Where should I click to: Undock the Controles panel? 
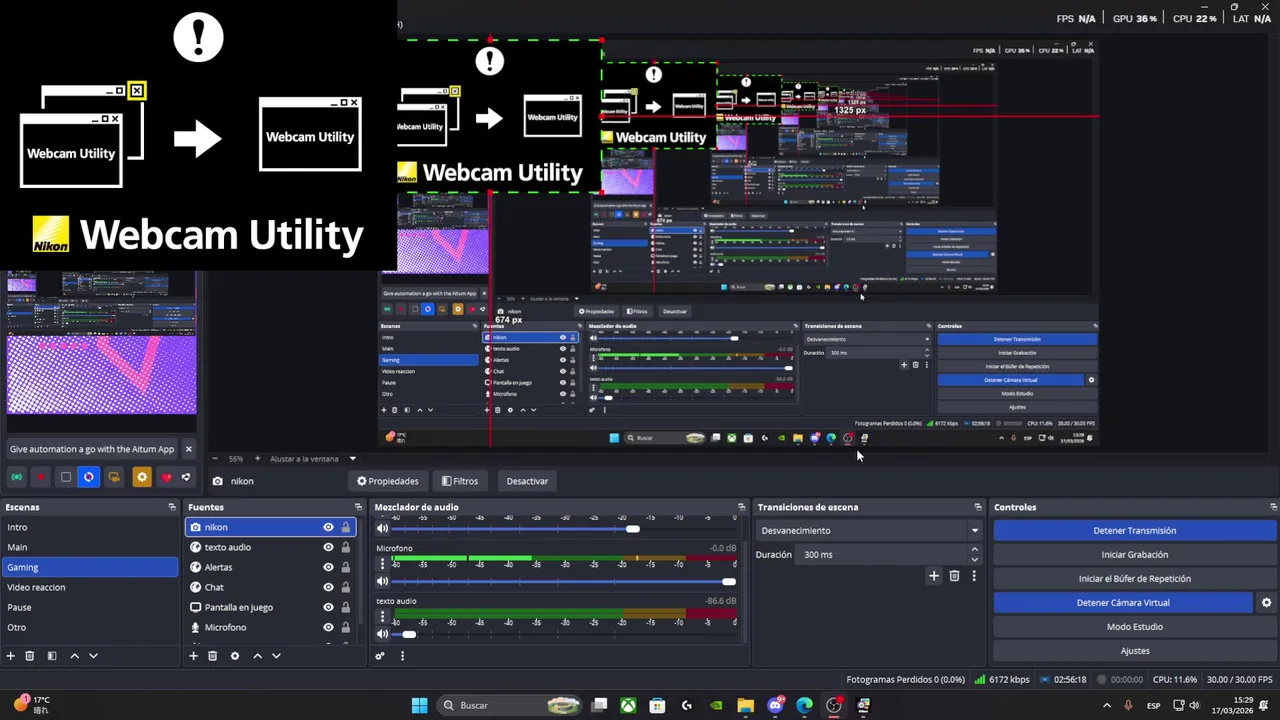(x=1273, y=507)
